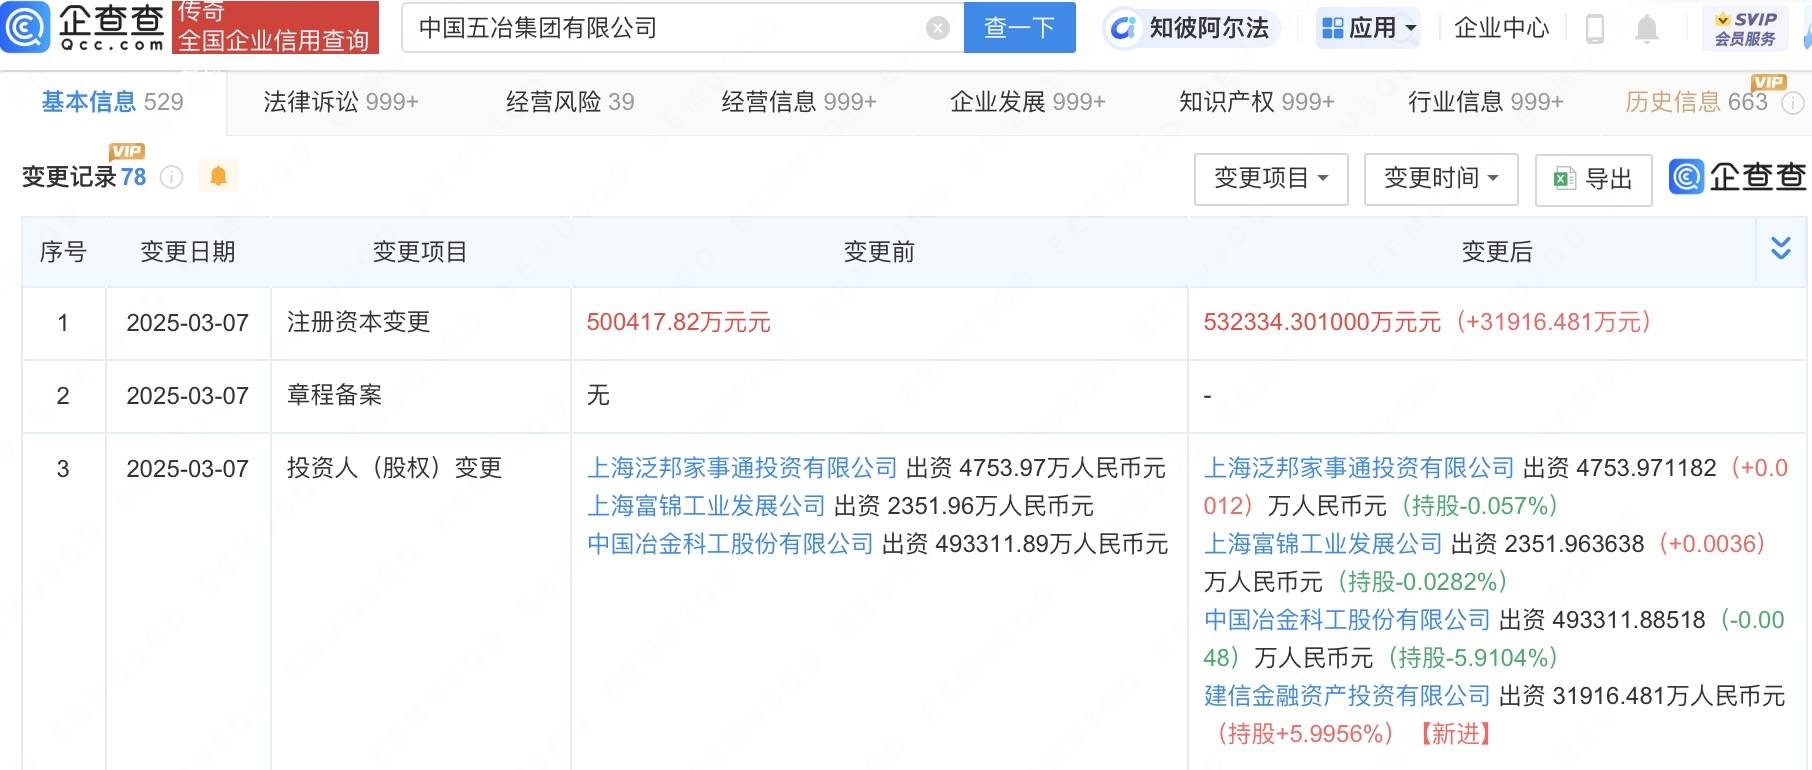
Task: Click the 传奇 全国企业信用查询 banner
Action: (x=275, y=27)
